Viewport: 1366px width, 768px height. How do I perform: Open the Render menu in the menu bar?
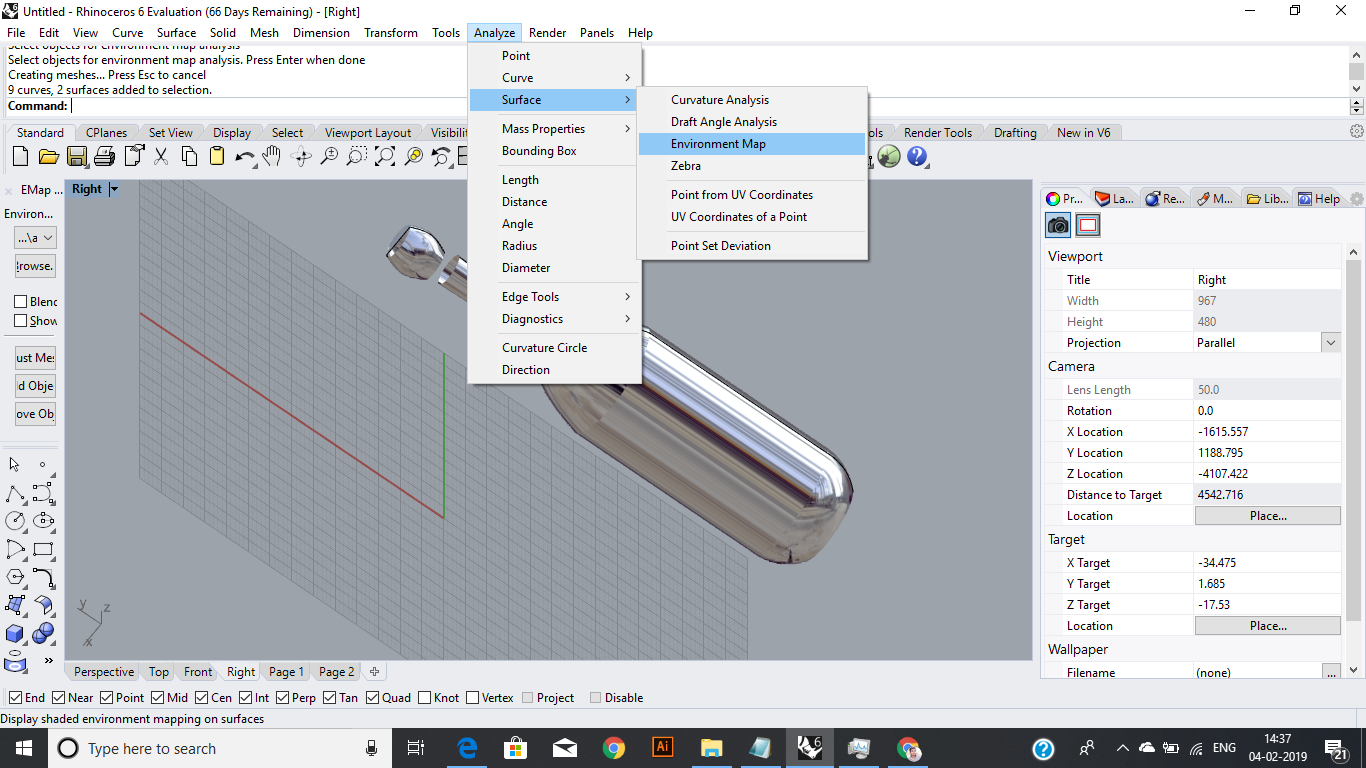click(547, 33)
